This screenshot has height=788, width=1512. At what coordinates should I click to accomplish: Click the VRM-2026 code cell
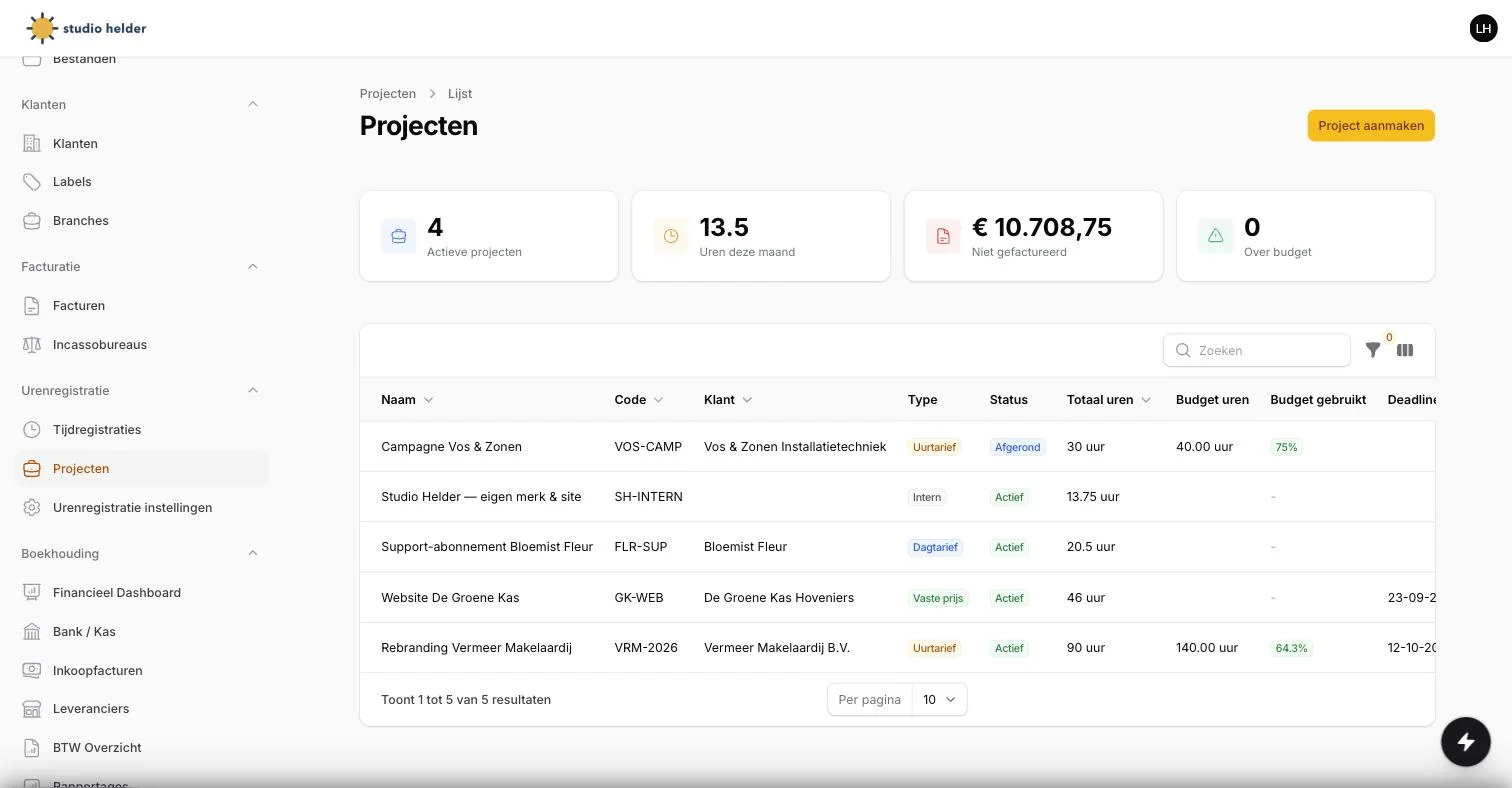(x=646, y=648)
